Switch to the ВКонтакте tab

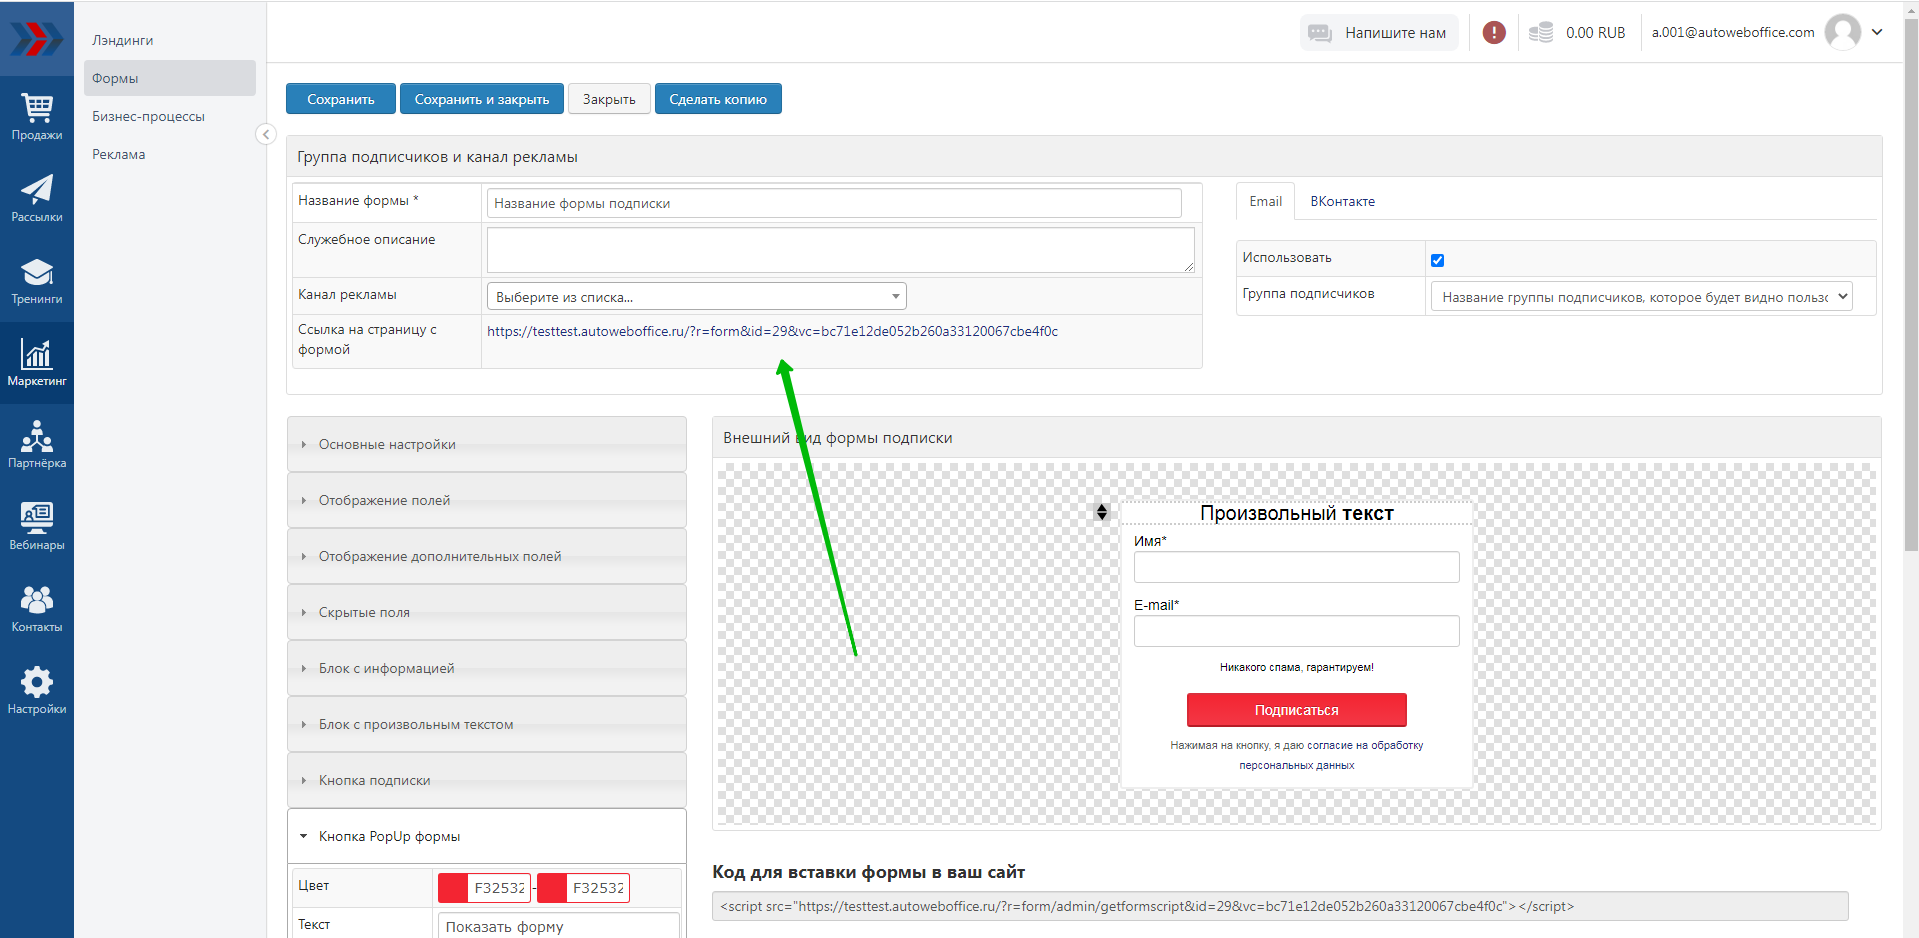[1342, 201]
